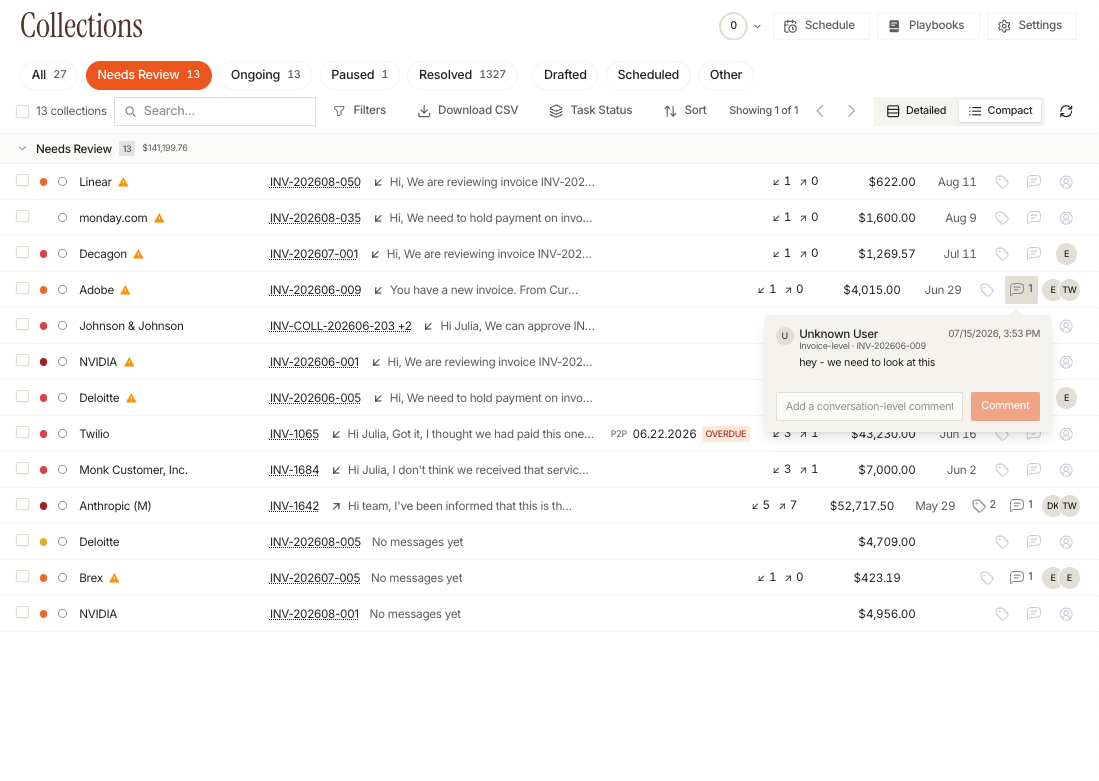Select the Adobe row checkbox
This screenshot has width=1099, height=781.
(22, 288)
